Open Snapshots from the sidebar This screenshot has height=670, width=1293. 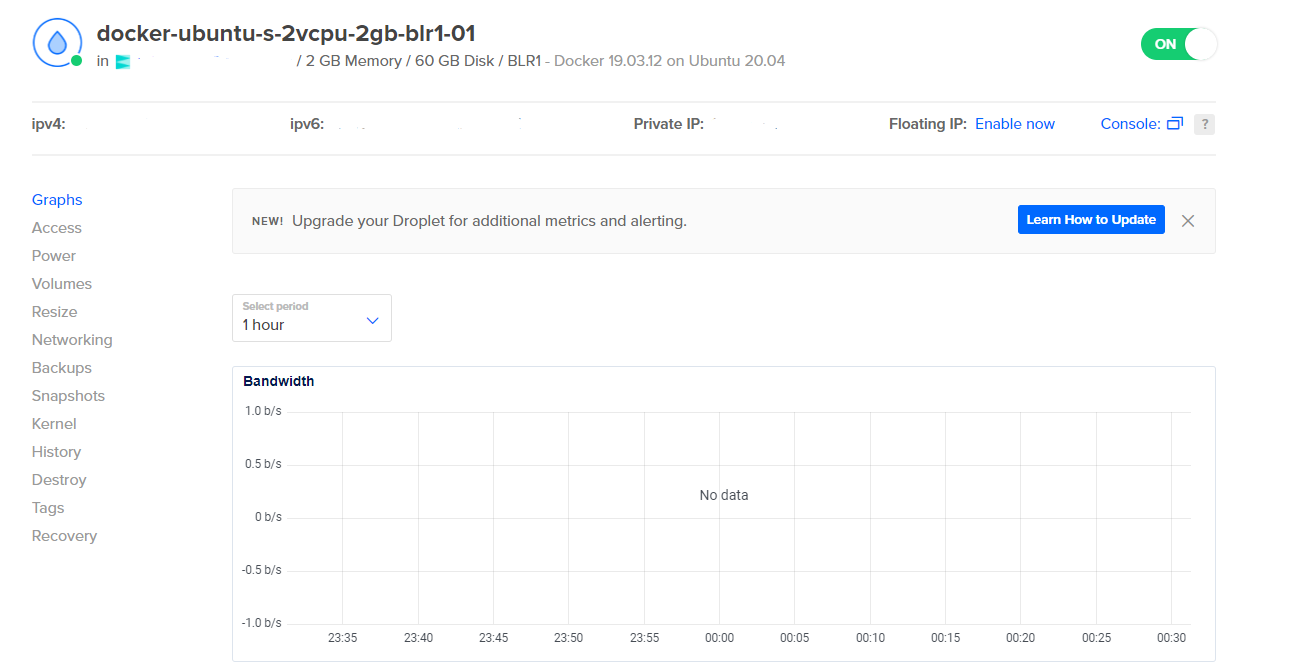point(68,396)
